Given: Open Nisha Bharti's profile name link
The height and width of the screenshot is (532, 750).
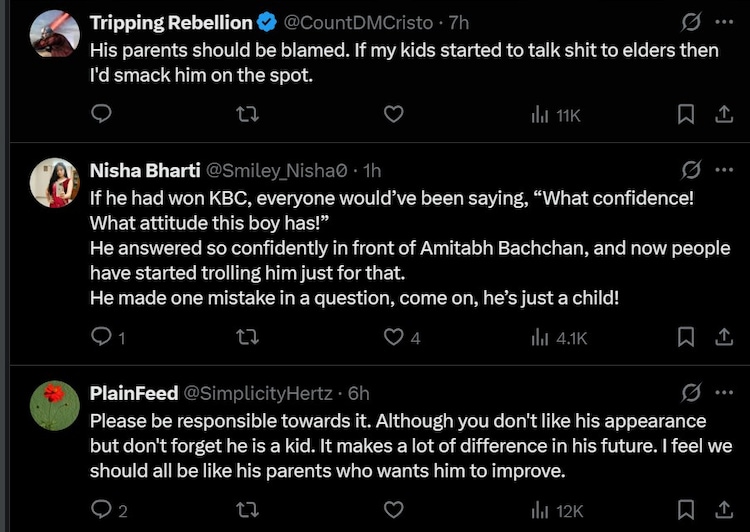Looking at the screenshot, I should 144,170.
